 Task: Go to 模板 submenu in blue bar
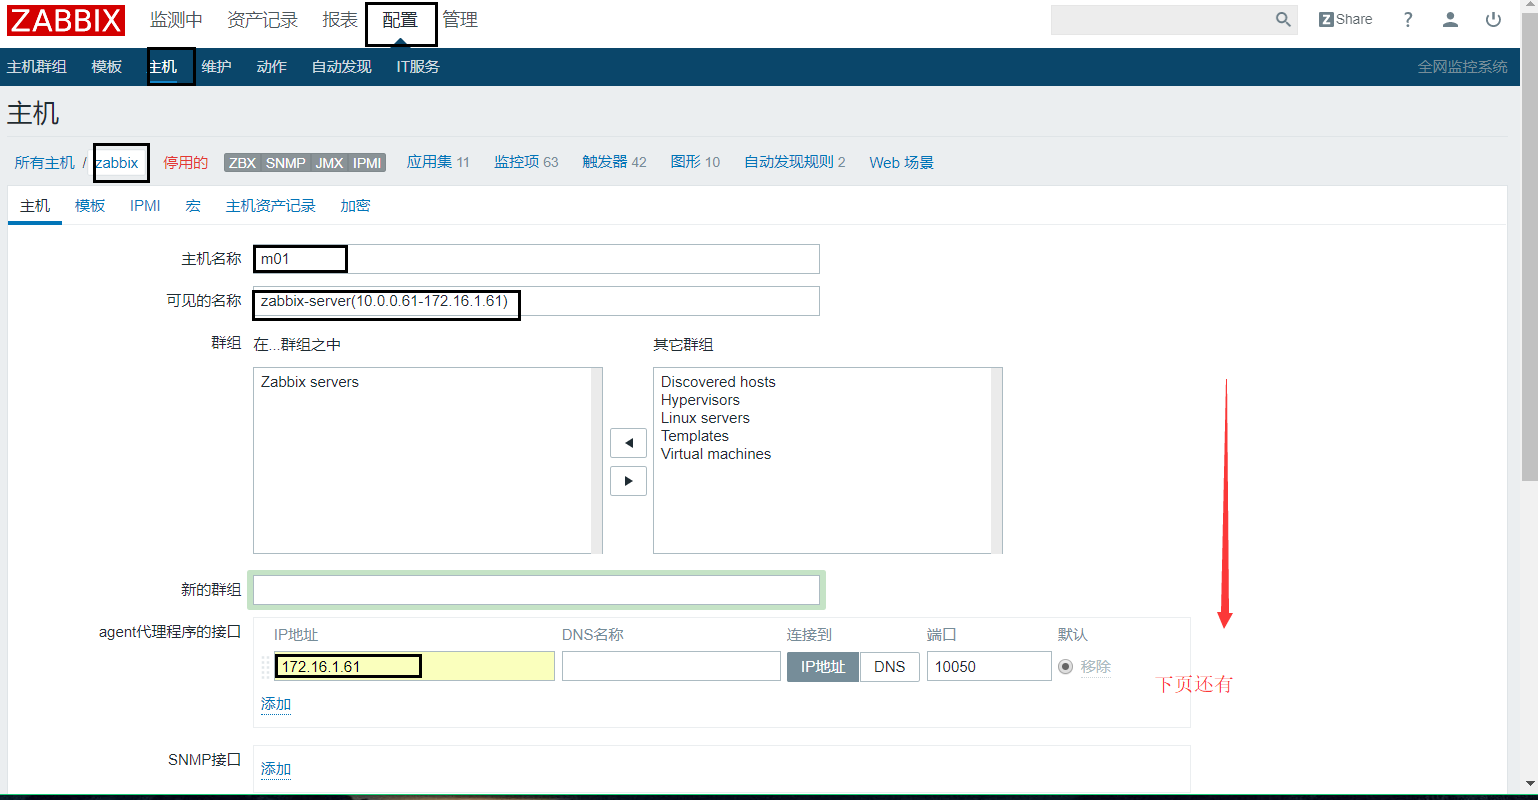[106, 67]
